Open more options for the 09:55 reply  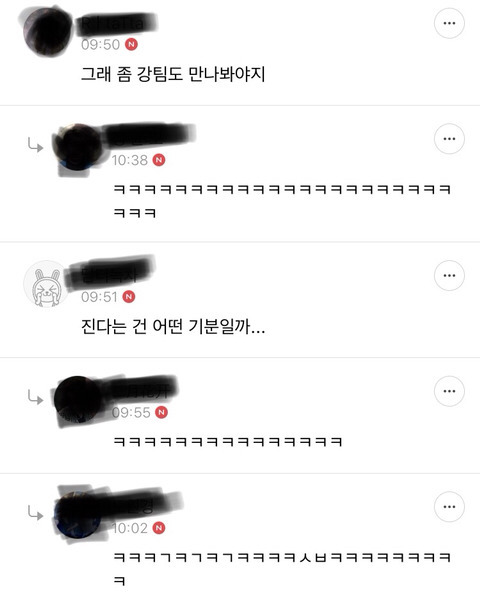[449, 391]
